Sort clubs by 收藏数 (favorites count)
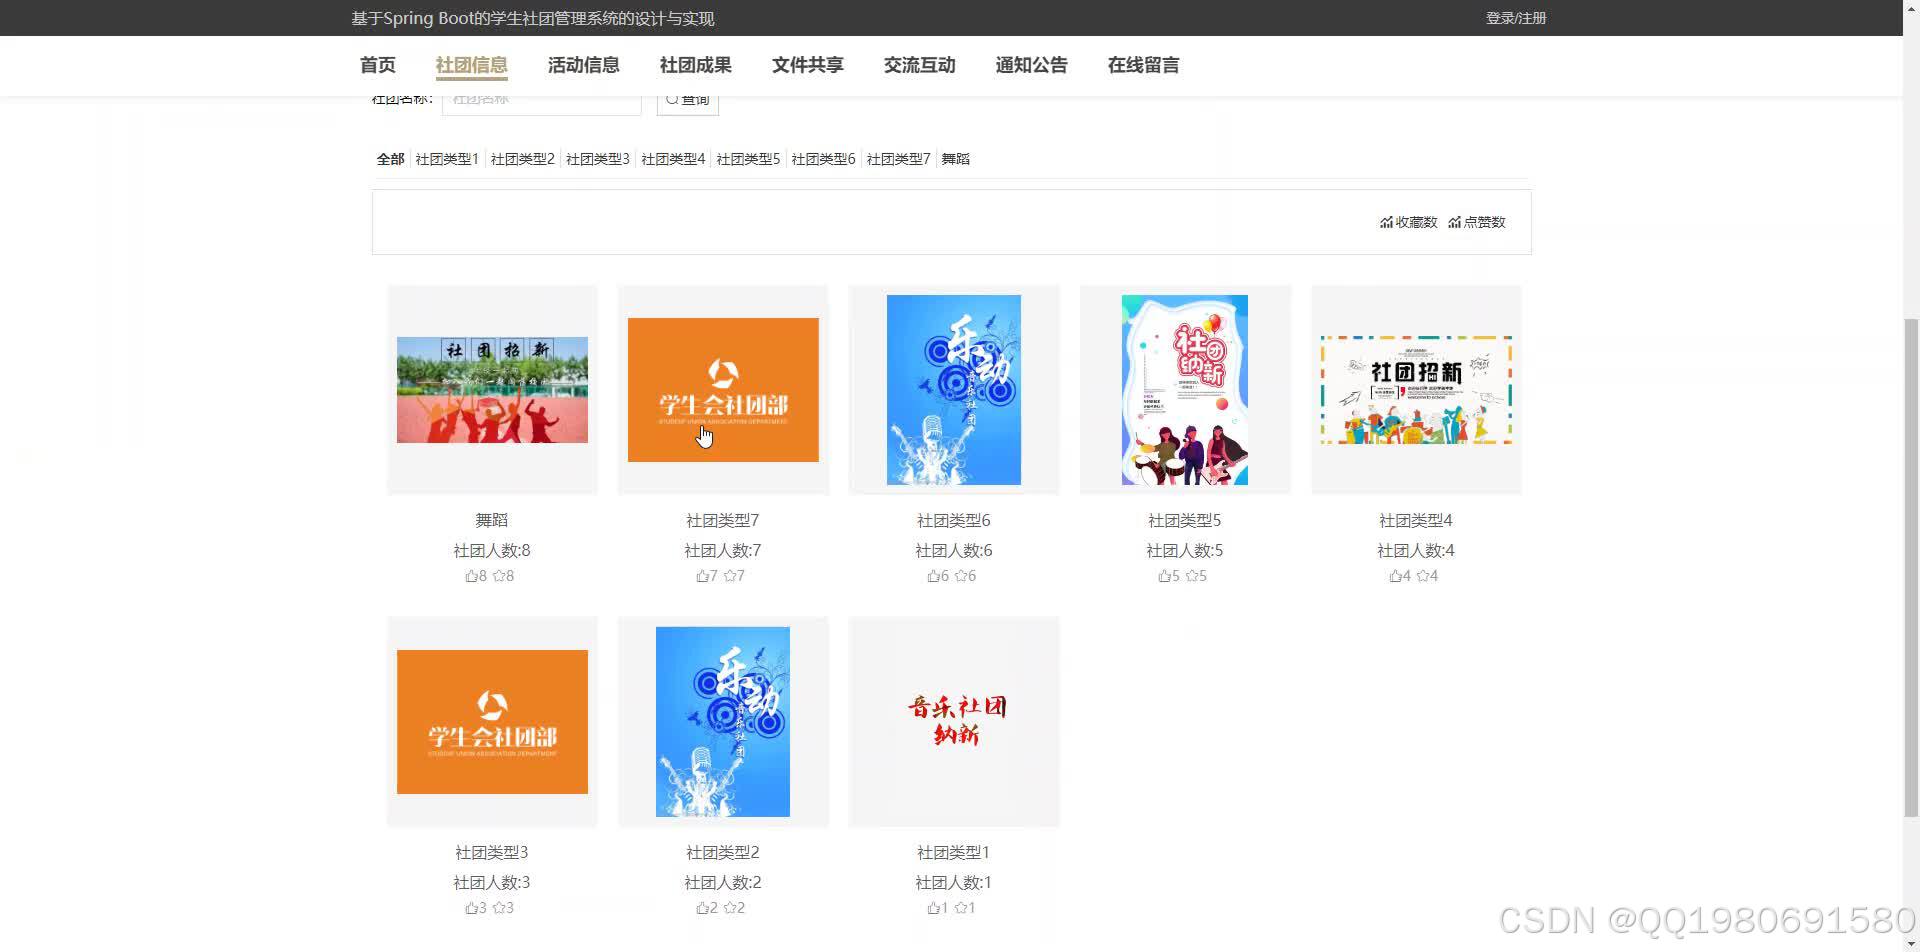 pyautogui.click(x=1407, y=222)
